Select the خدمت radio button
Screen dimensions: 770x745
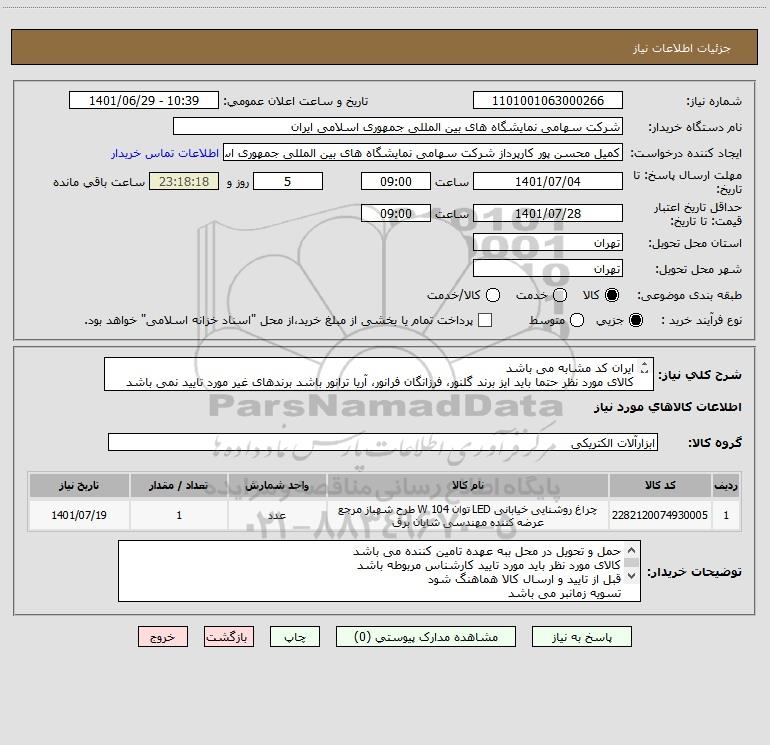[560, 295]
